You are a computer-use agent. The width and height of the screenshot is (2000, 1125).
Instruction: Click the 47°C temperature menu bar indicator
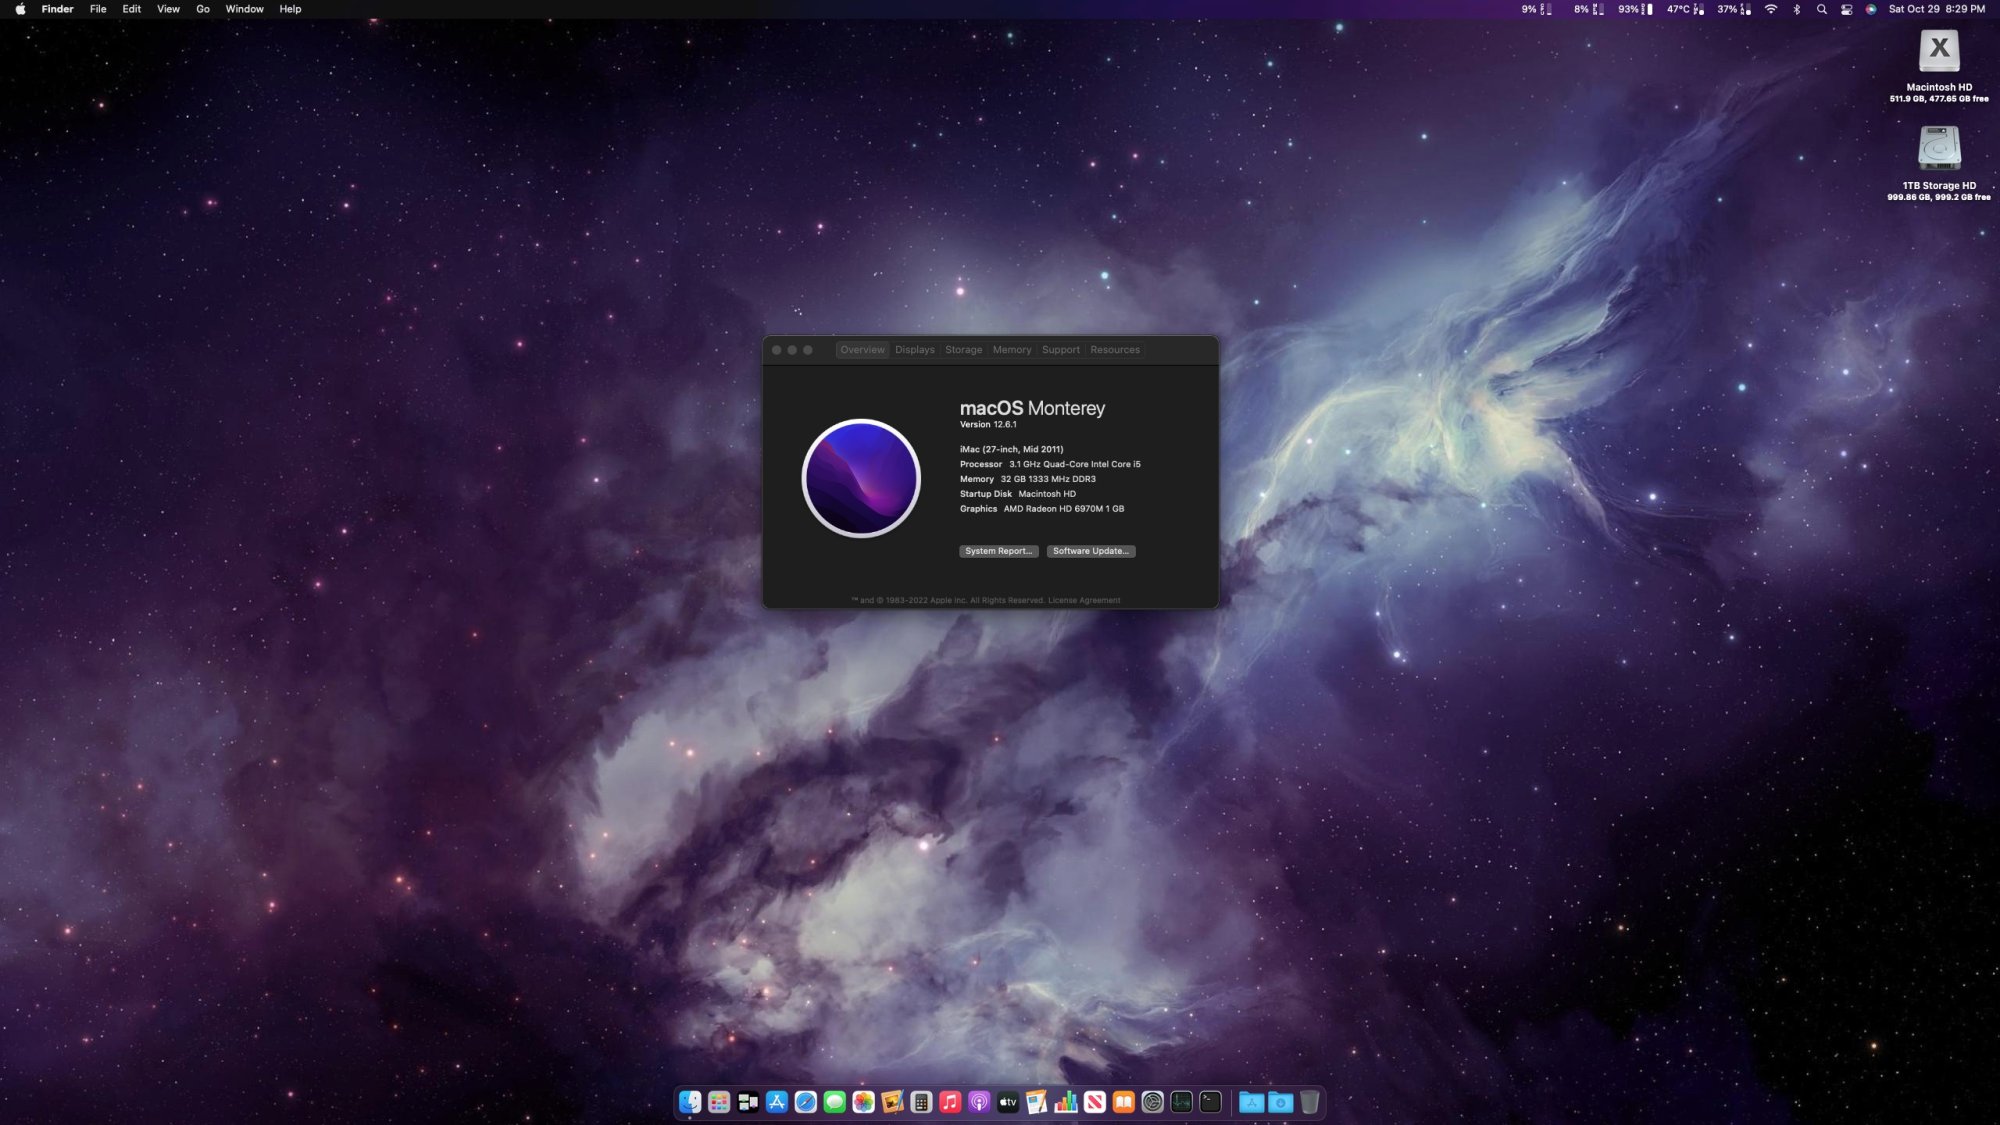(x=1685, y=9)
